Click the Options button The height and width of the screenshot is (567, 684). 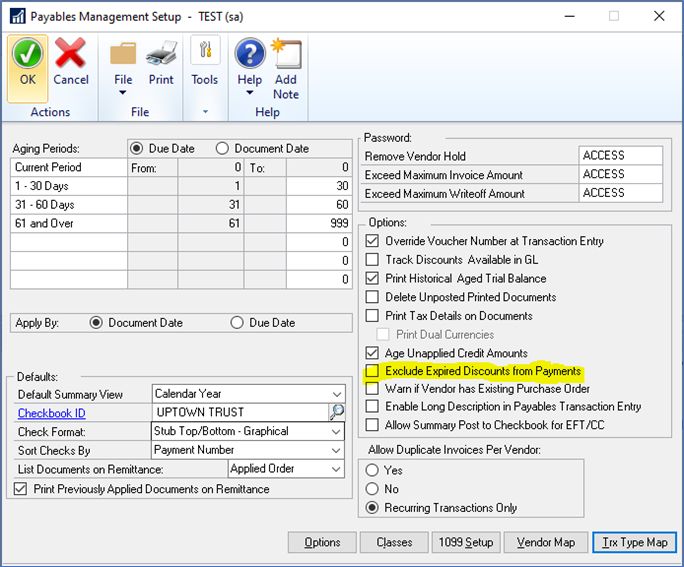pyautogui.click(x=322, y=542)
